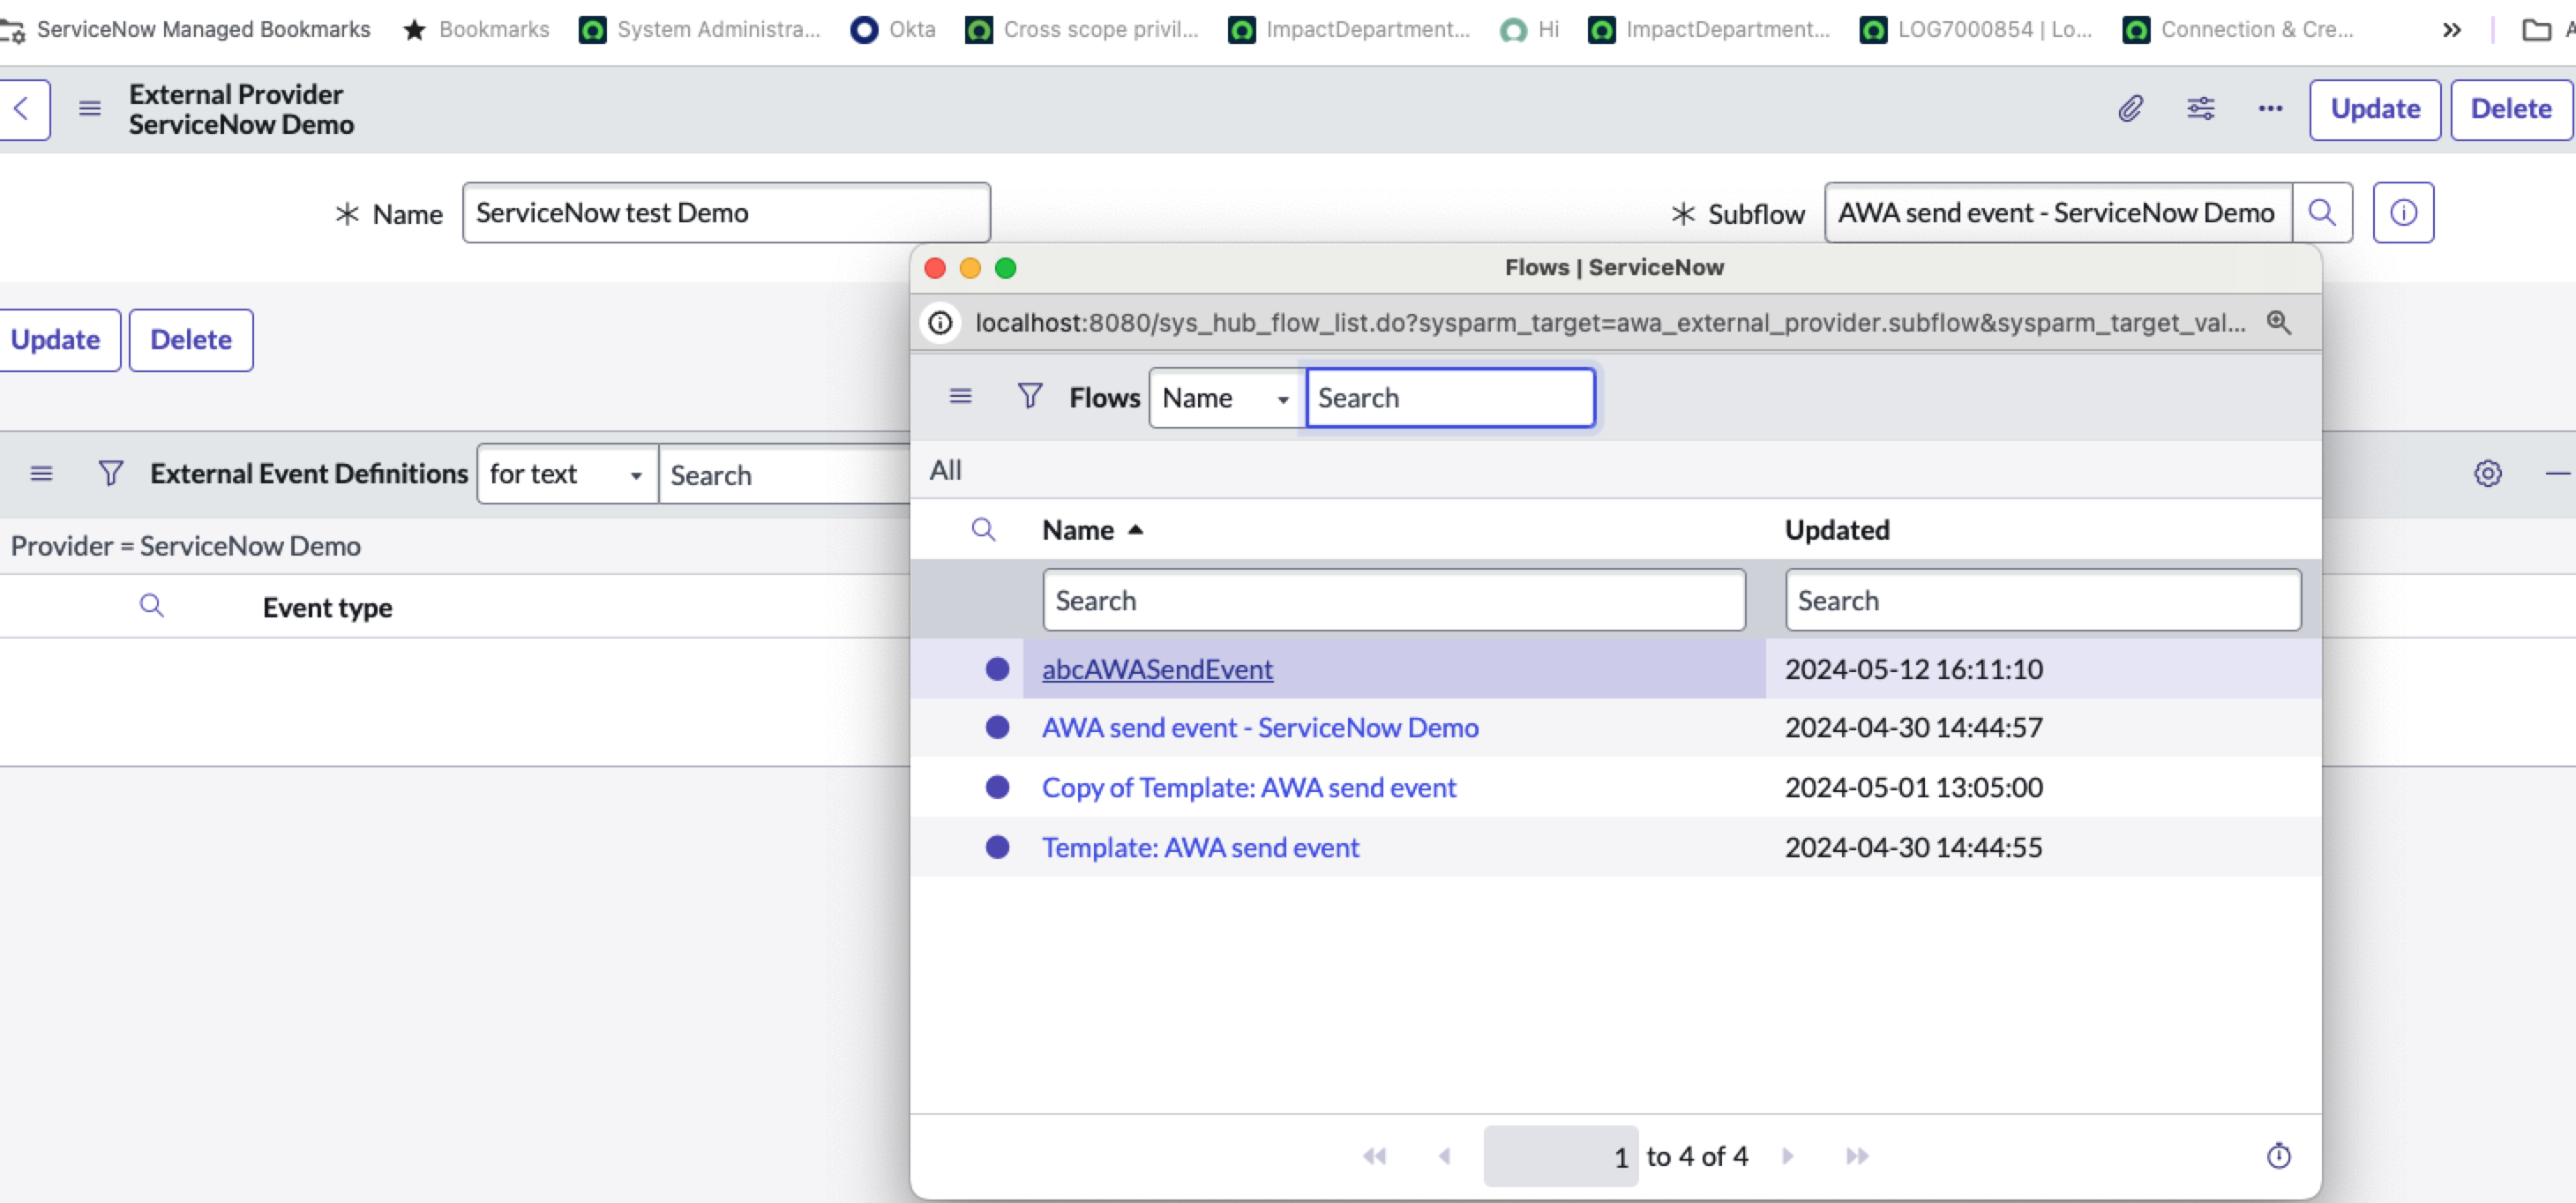Open the 'for text' search dropdown
This screenshot has width=2576, height=1203.
click(x=567, y=474)
